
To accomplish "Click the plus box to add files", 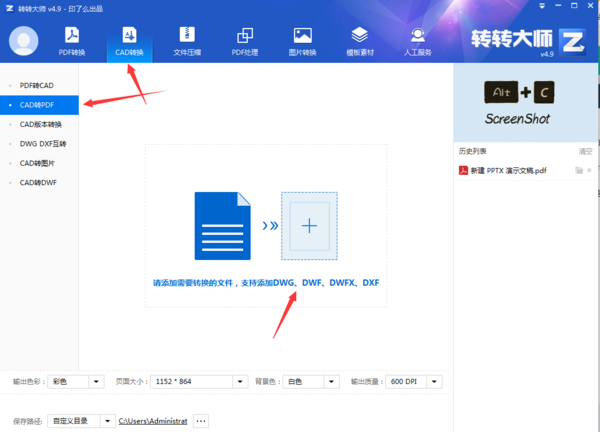I will 309,226.
